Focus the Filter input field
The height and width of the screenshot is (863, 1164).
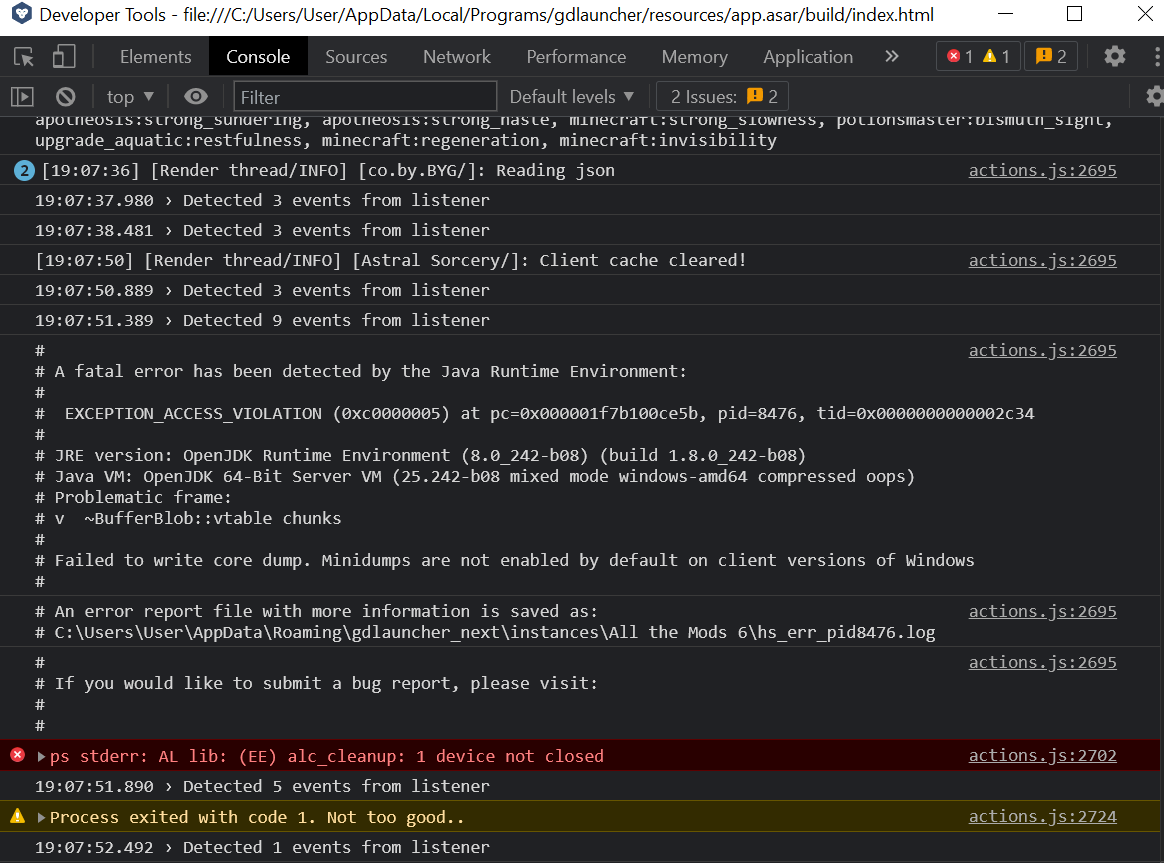coord(365,96)
